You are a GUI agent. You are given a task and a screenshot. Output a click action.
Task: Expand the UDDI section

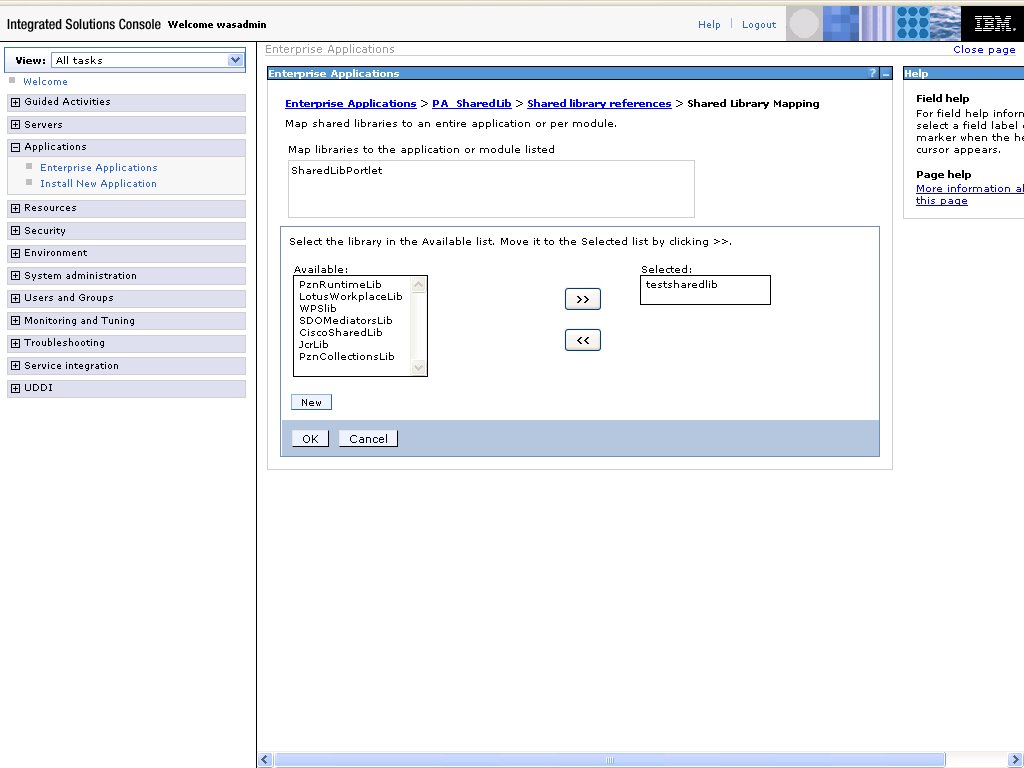pyautogui.click(x=16, y=388)
